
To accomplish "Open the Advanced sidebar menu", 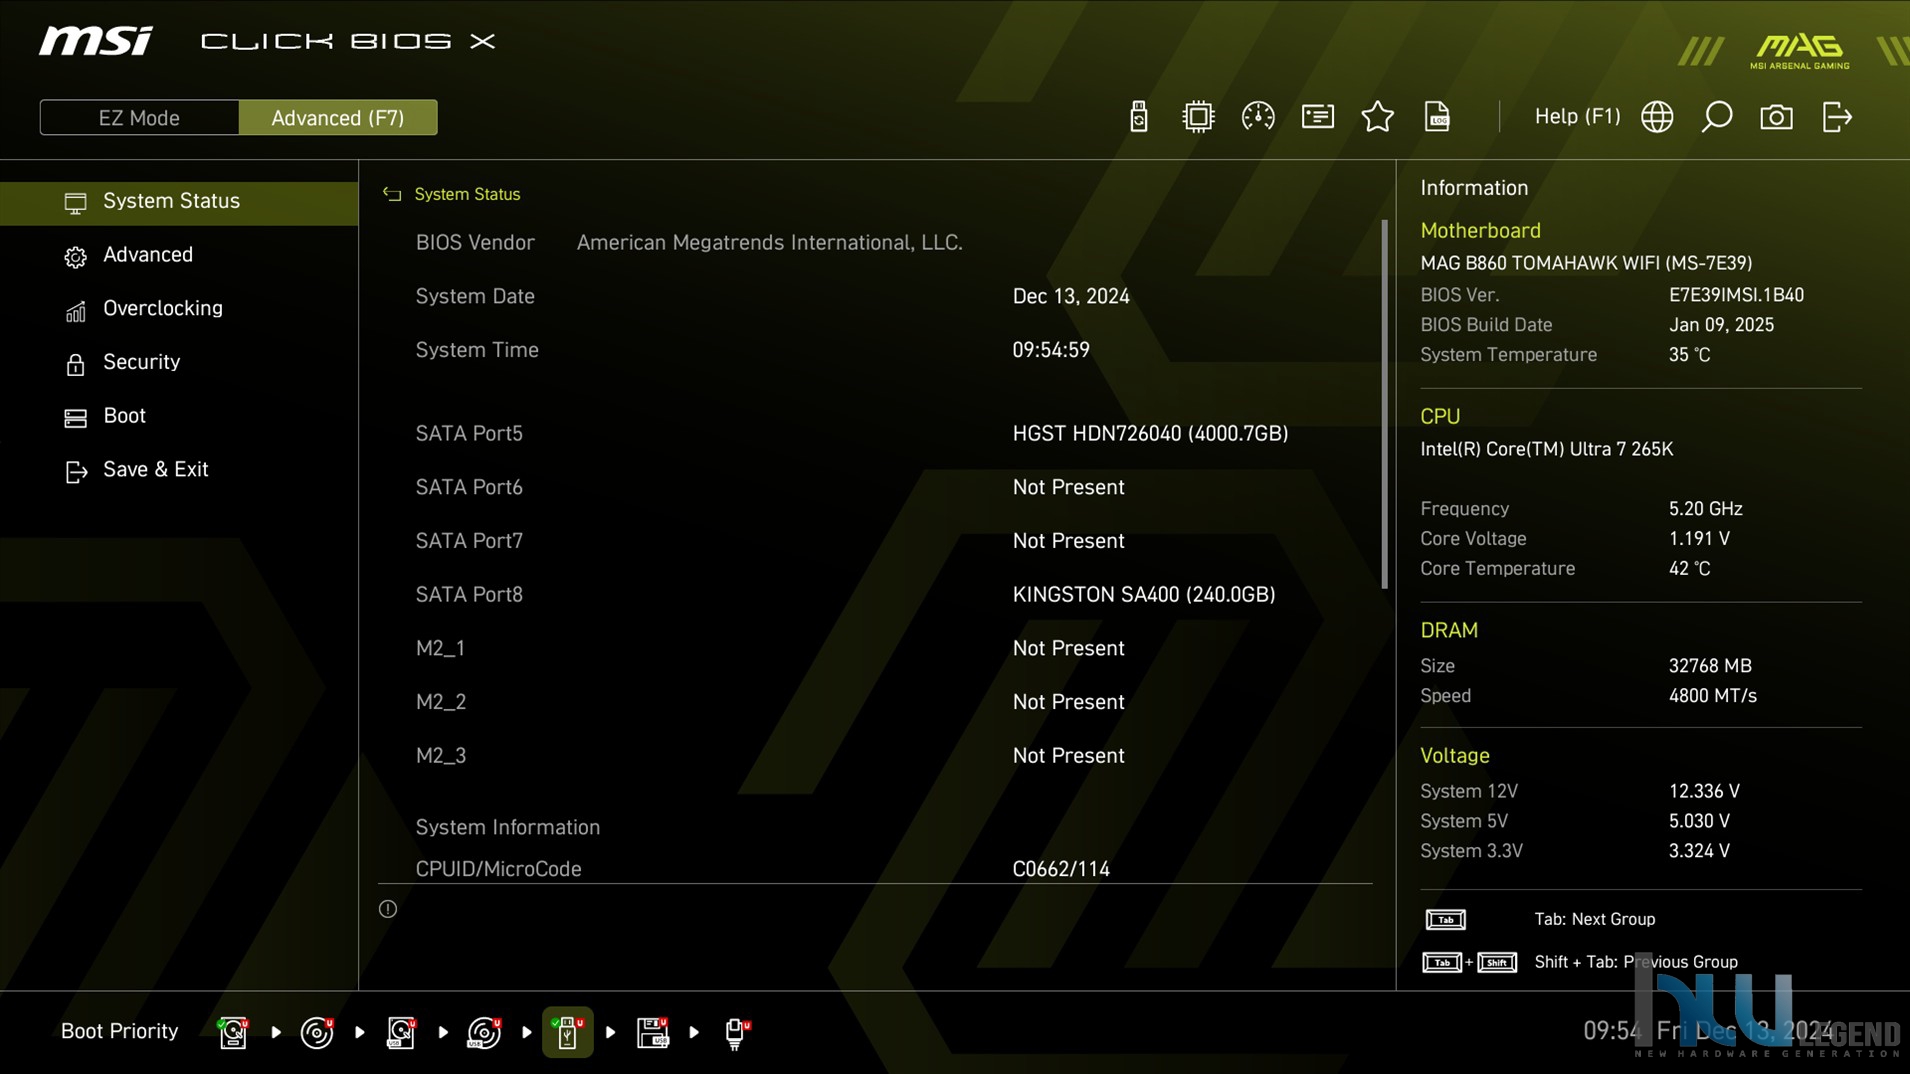I will (x=179, y=255).
